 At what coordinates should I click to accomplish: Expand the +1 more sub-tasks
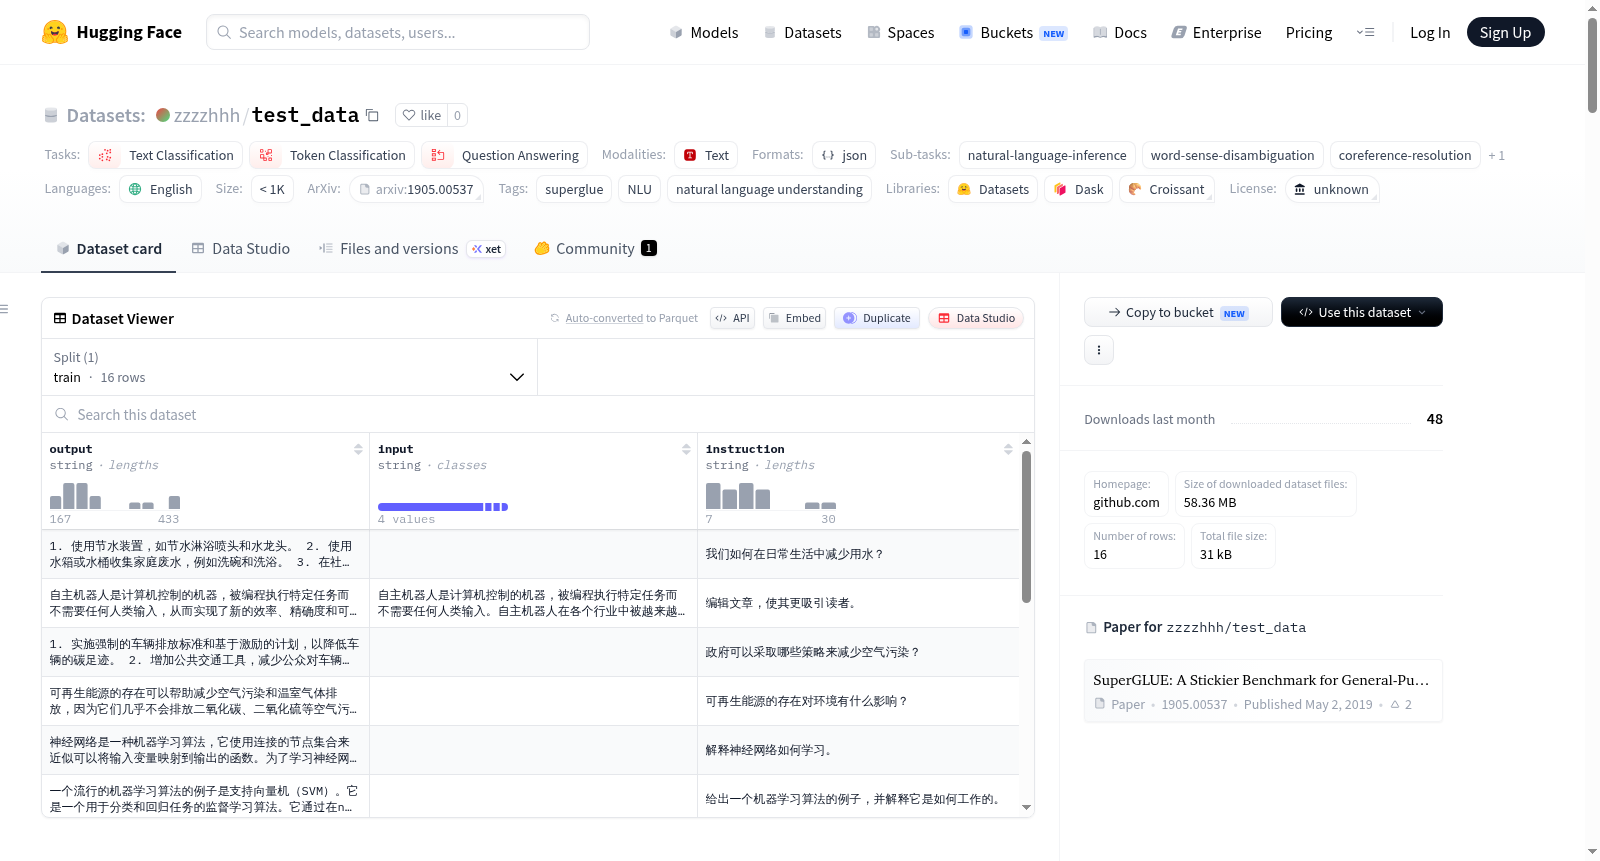click(1496, 155)
